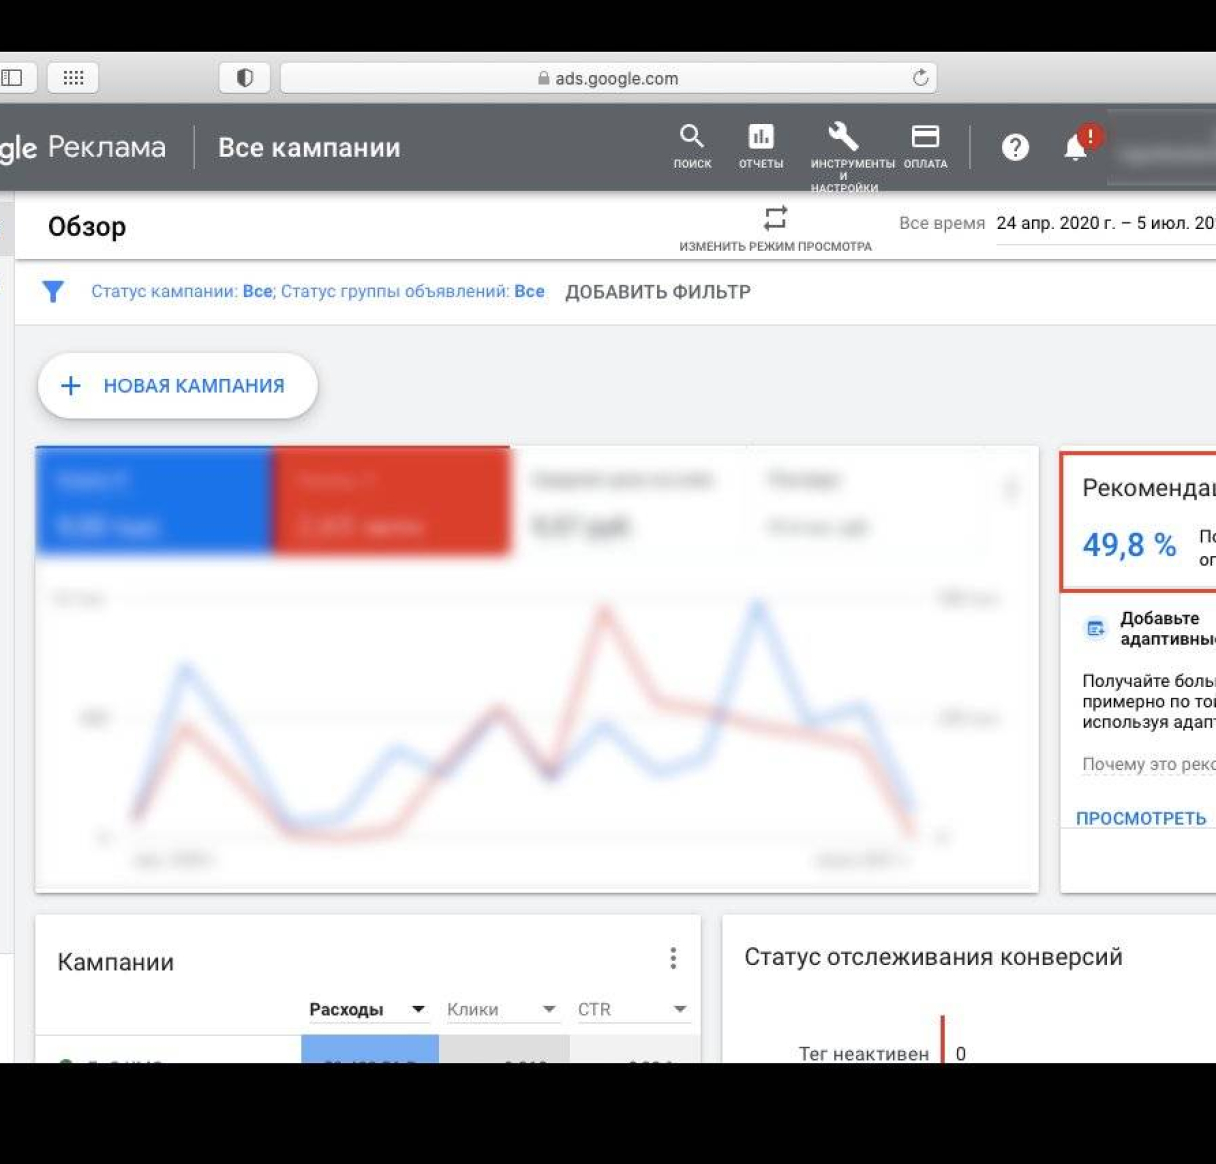Reload page with browser refresh icon
This screenshot has height=1164, width=1216.
[x=920, y=78]
